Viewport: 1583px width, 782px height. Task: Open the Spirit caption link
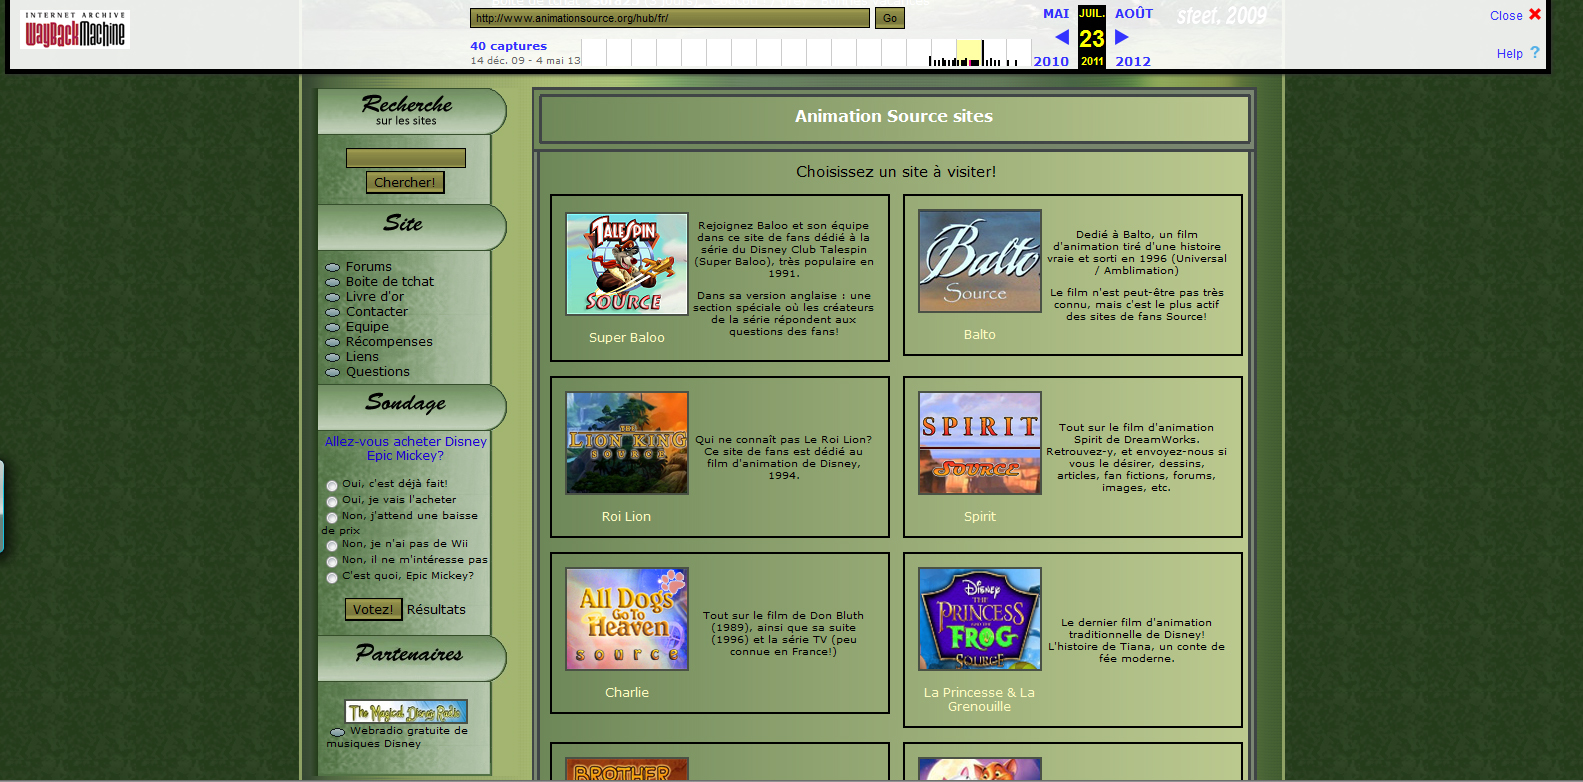click(x=980, y=517)
